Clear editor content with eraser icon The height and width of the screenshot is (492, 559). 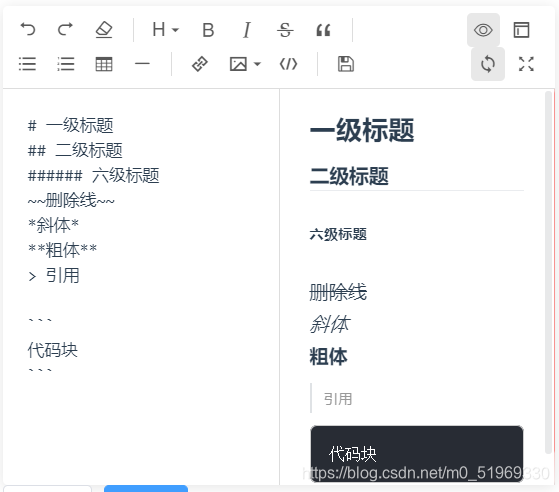pos(104,30)
